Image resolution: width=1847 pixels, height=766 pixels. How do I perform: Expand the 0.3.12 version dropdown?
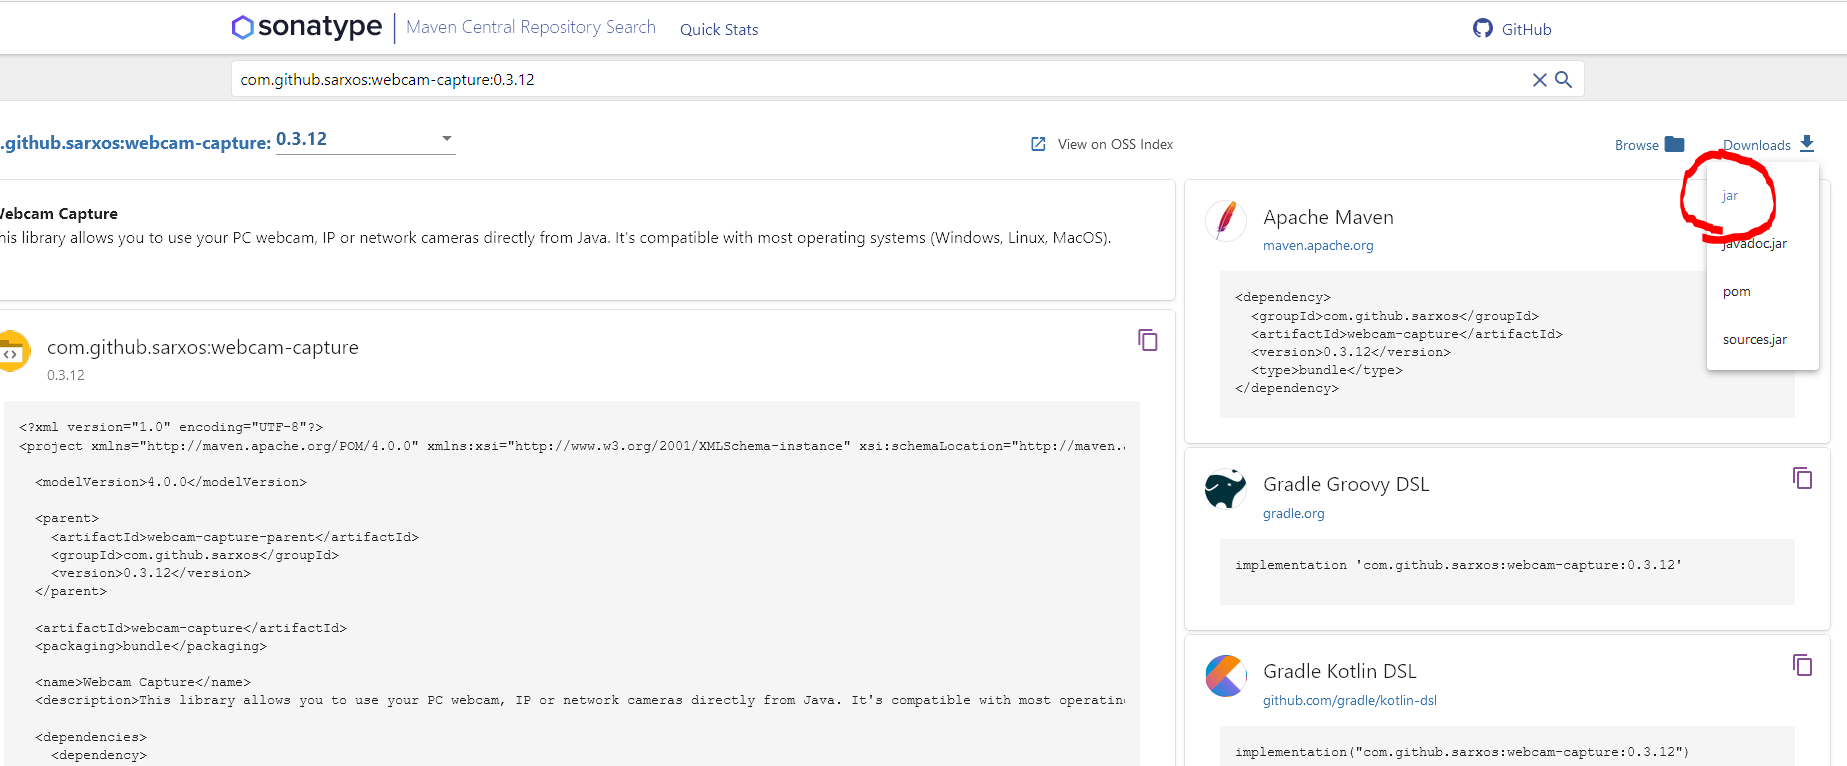coord(447,139)
